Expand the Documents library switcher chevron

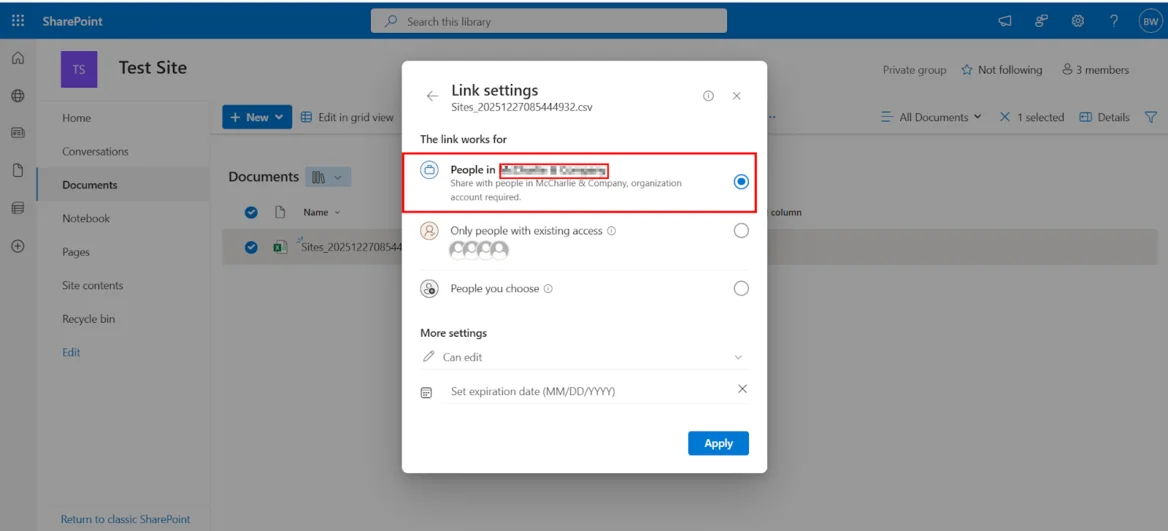pos(338,177)
